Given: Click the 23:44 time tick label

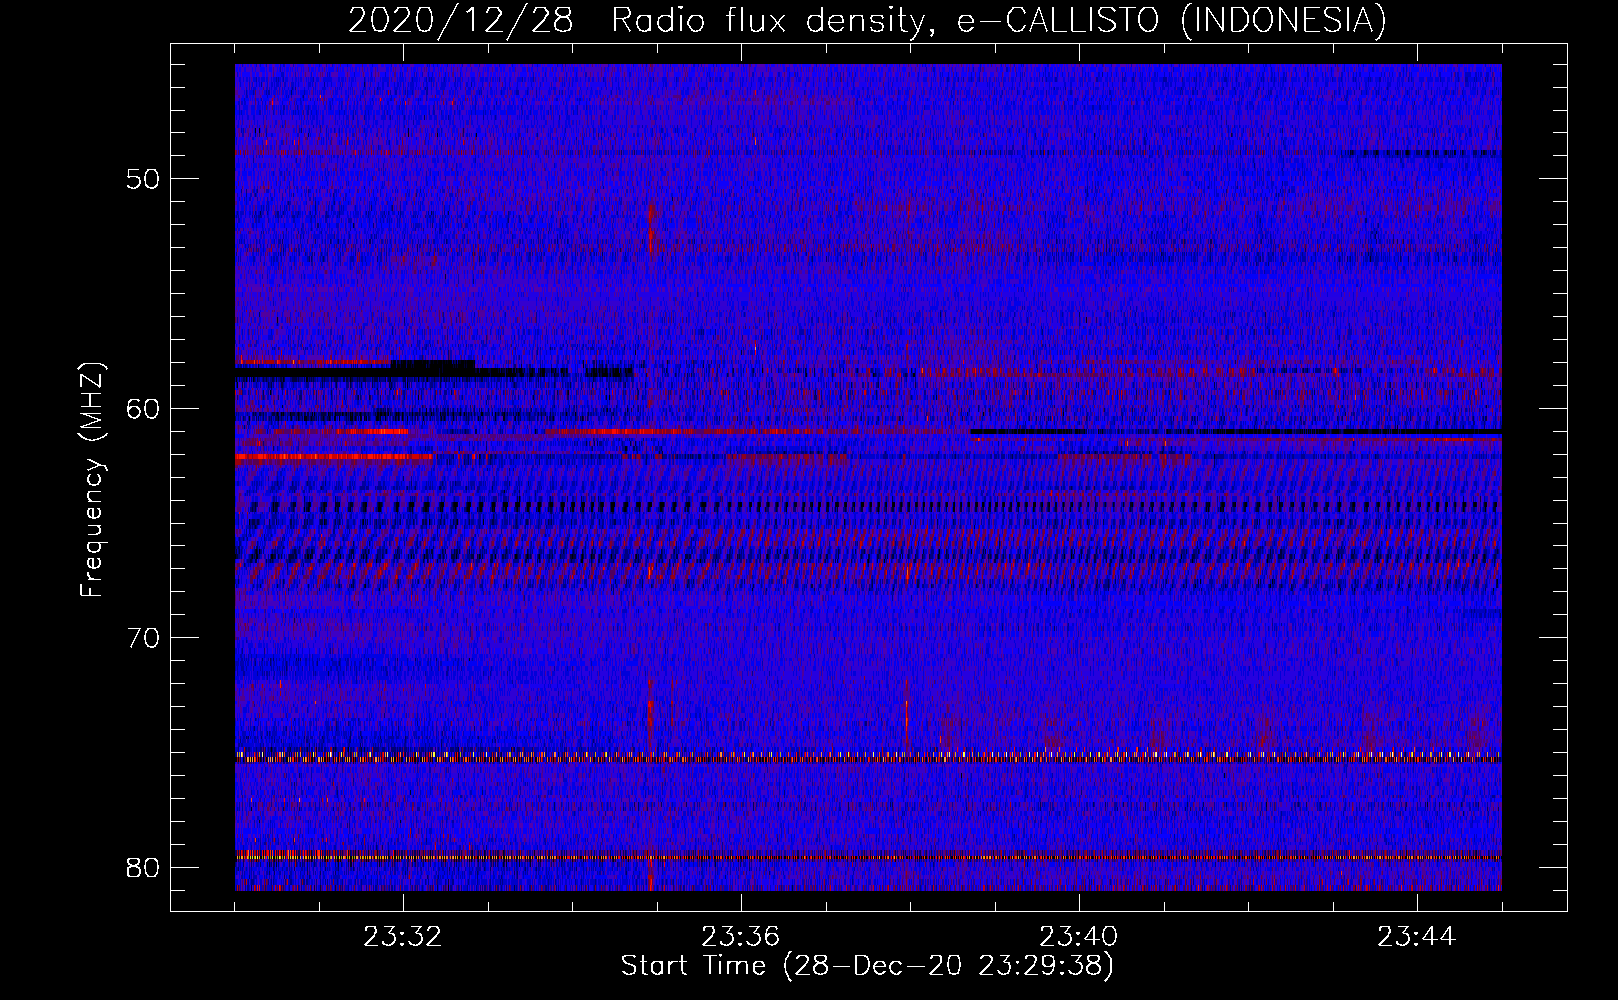Looking at the screenshot, I should pyautogui.click(x=1417, y=937).
